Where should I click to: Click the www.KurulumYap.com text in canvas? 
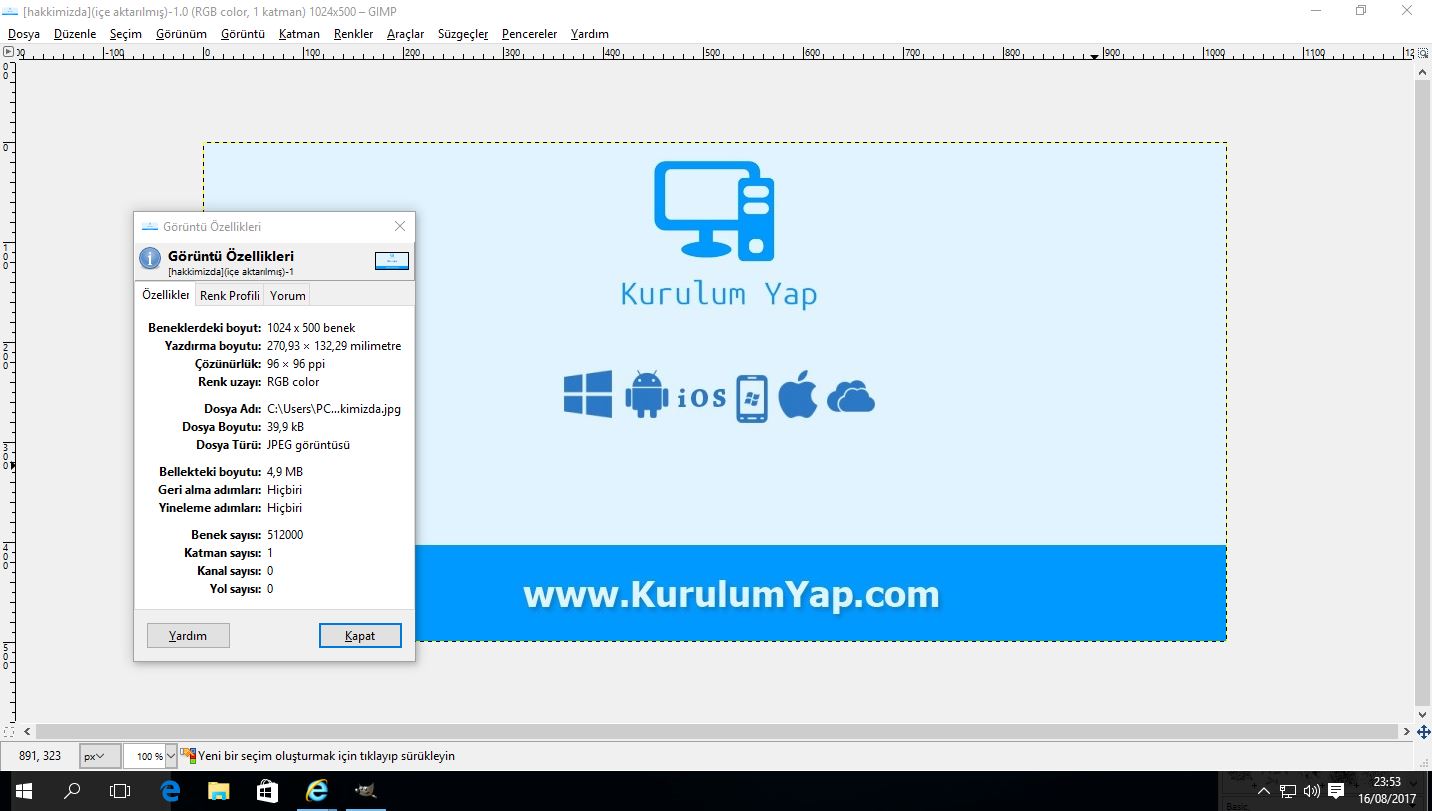click(x=731, y=594)
